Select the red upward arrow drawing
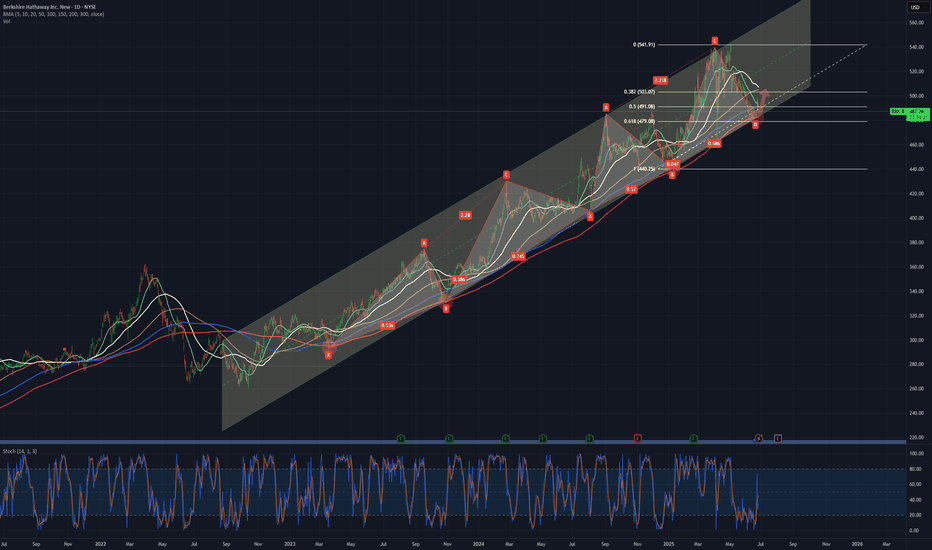 click(x=763, y=98)
